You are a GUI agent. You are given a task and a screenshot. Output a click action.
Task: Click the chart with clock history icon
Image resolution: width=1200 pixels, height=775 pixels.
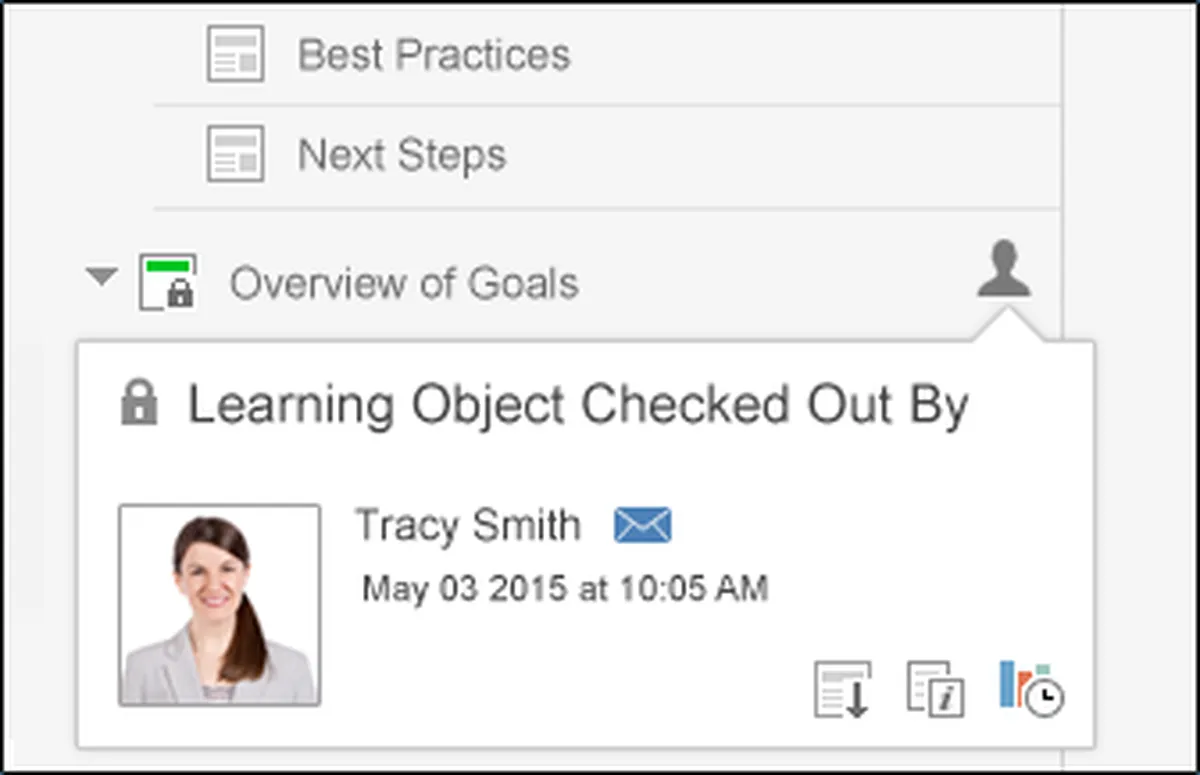click(x=1030, y=689)
